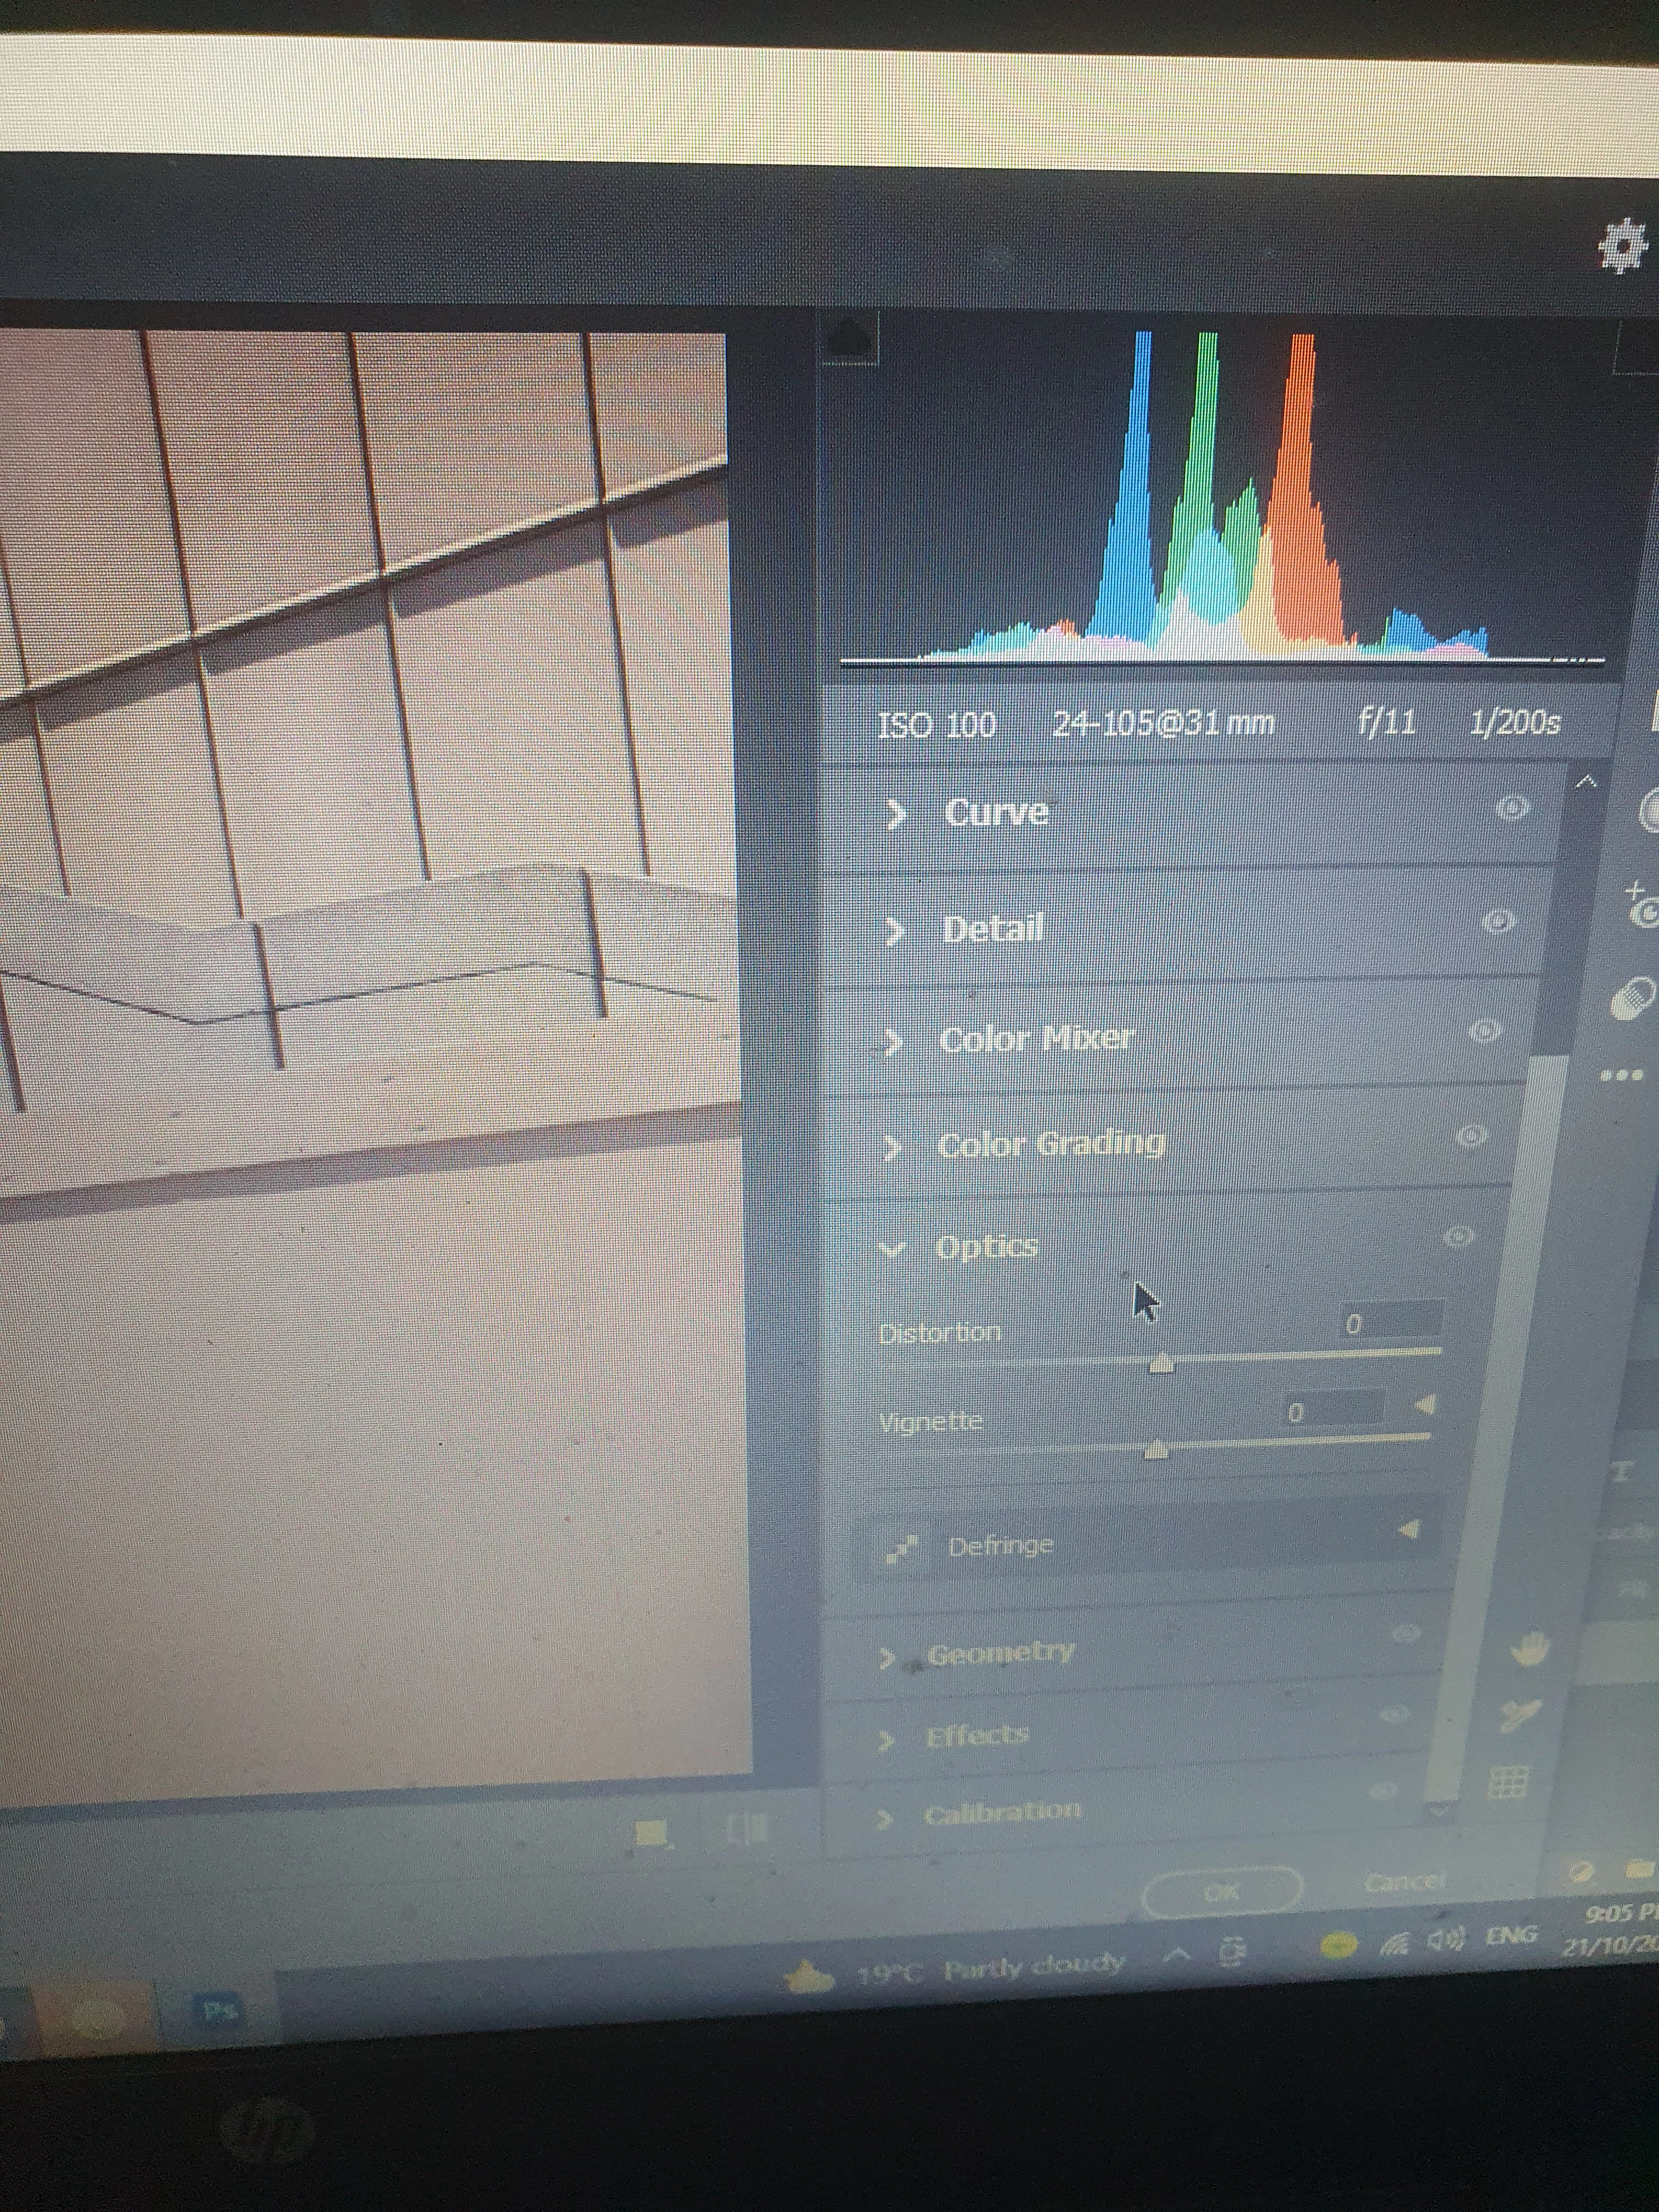Click the Distortion slider handle

tap(1161, 1363)
